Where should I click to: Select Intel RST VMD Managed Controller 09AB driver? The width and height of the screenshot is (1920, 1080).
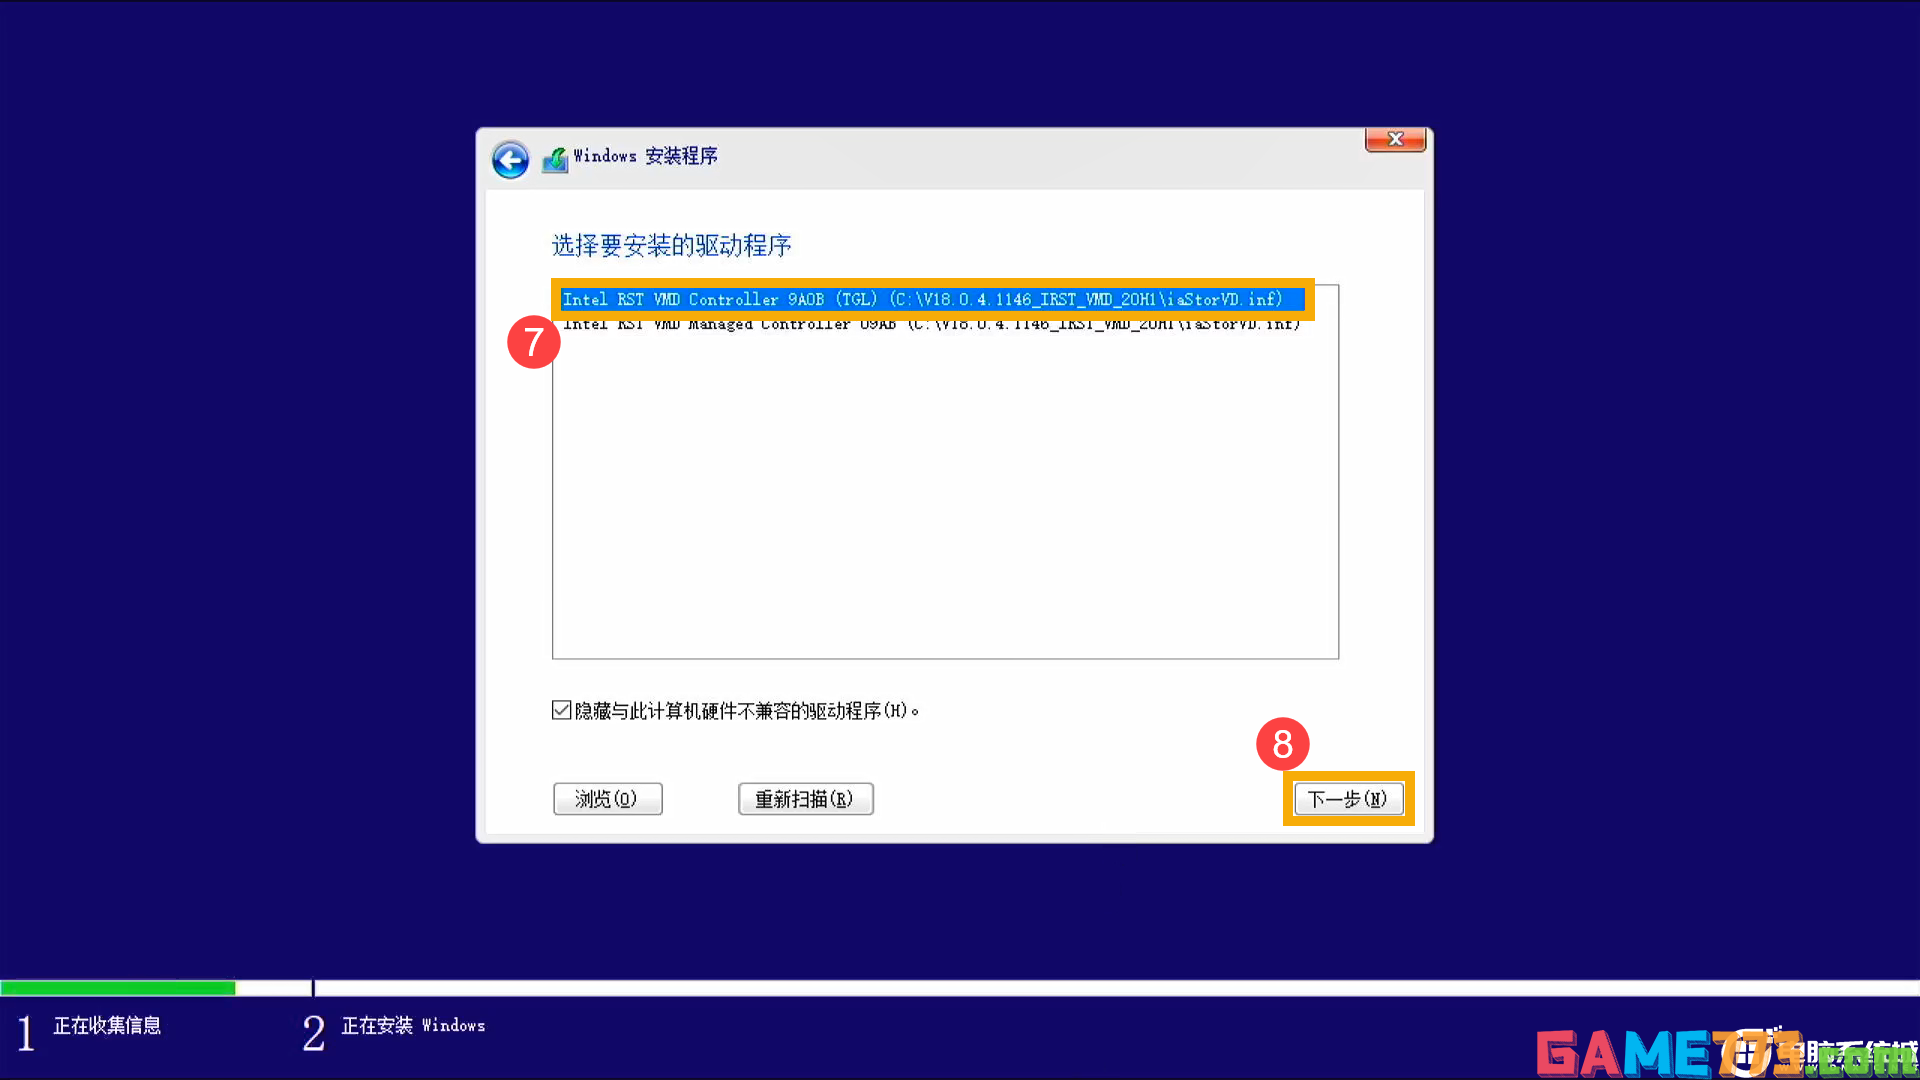(x=931, y=324)
